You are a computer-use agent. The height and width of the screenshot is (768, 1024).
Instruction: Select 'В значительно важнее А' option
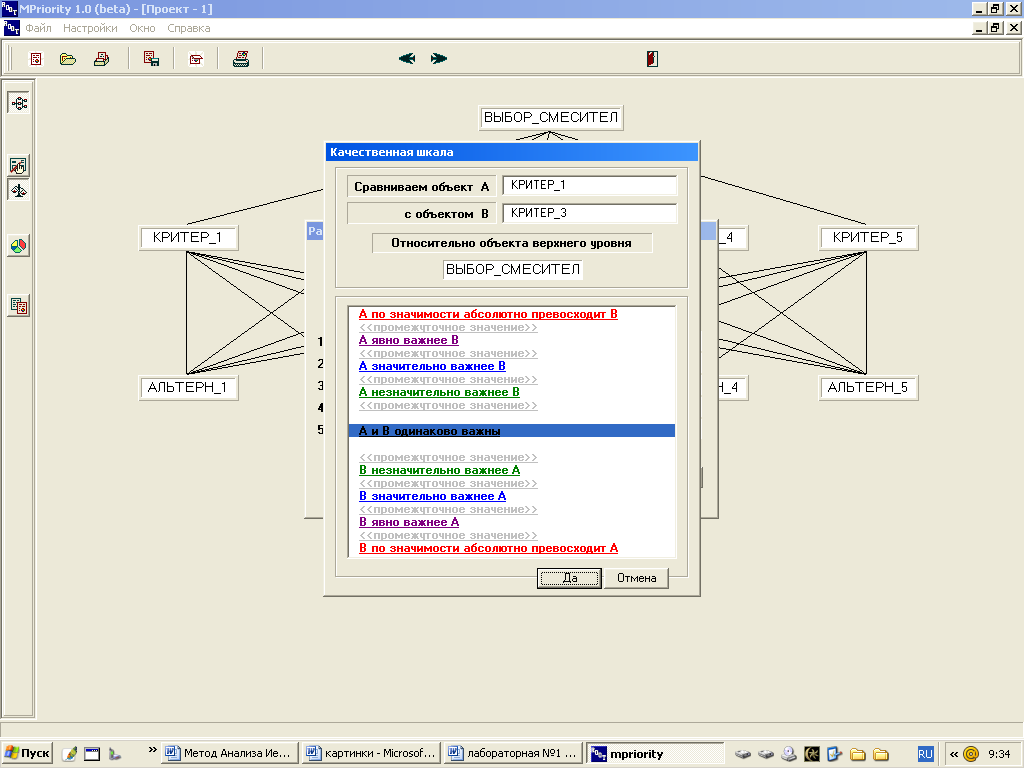click(x=432, y=496)
